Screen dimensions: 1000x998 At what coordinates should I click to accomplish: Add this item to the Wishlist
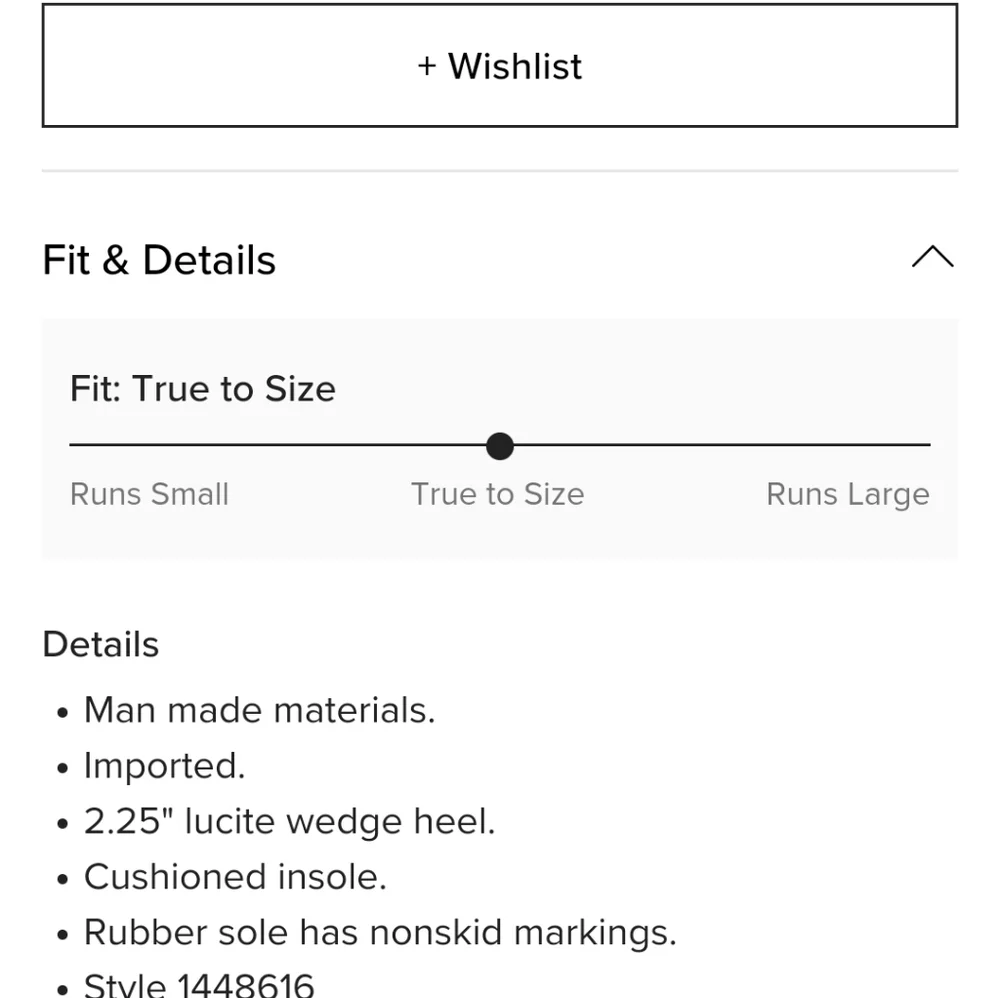pyautogui.click(x=500, y=65)
